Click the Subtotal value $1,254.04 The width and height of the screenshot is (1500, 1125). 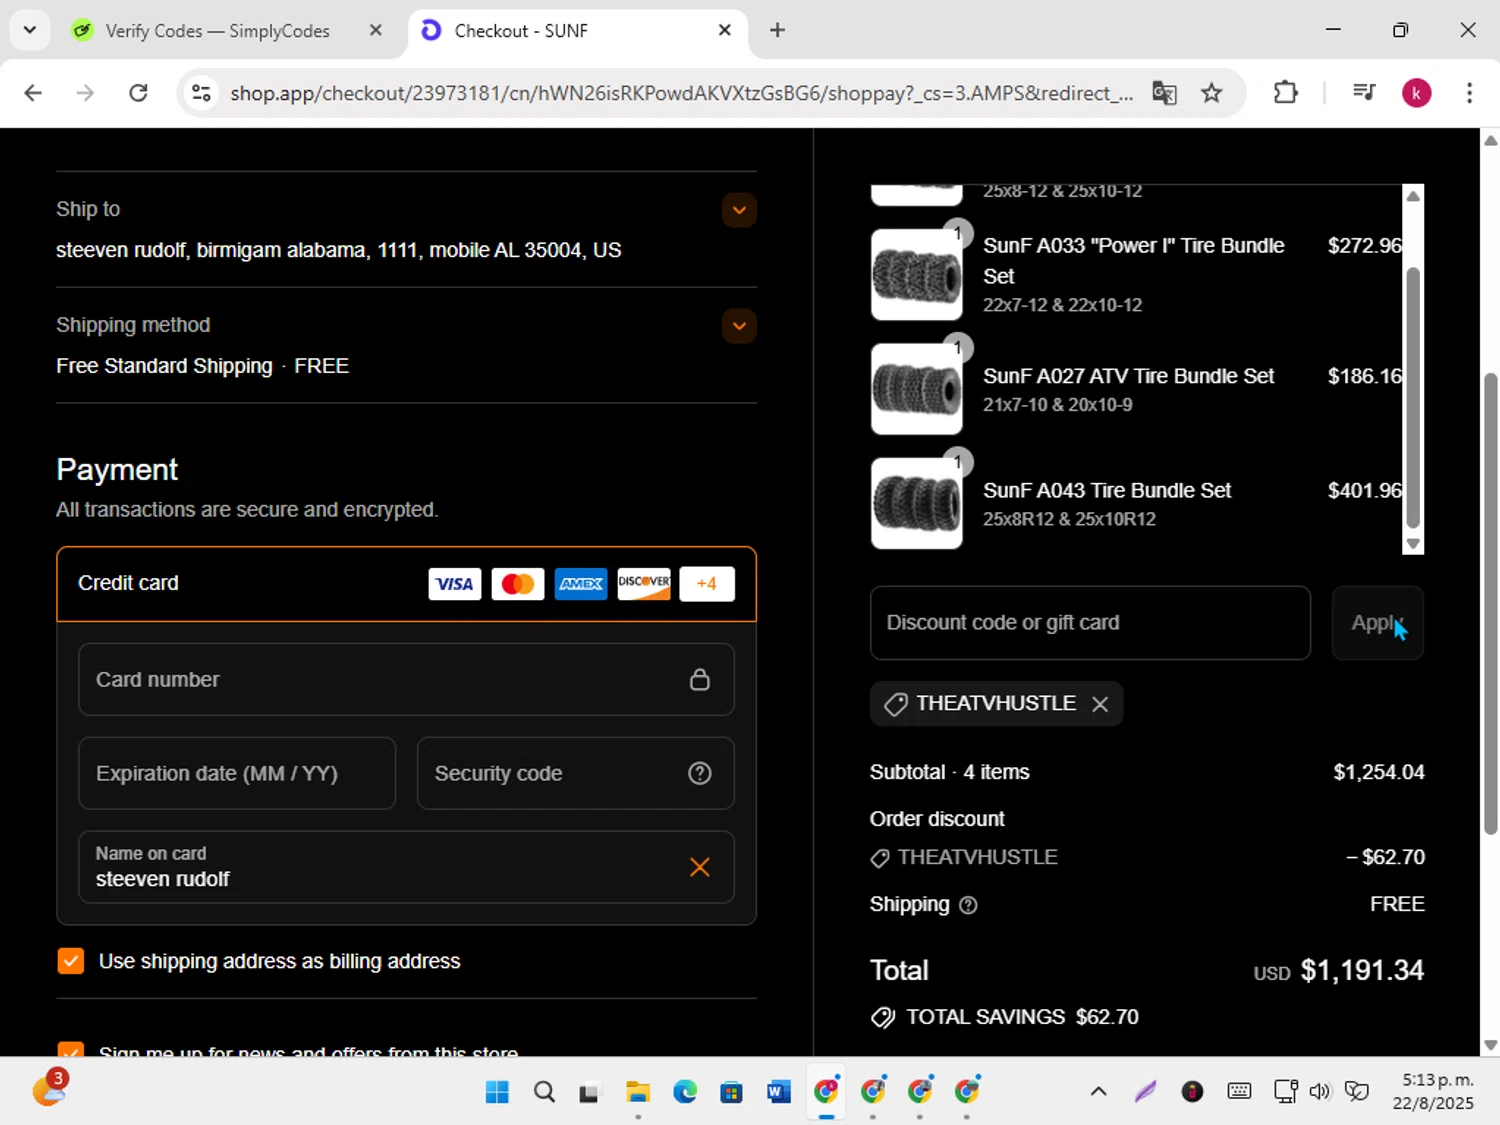[x=1379, y=772]
